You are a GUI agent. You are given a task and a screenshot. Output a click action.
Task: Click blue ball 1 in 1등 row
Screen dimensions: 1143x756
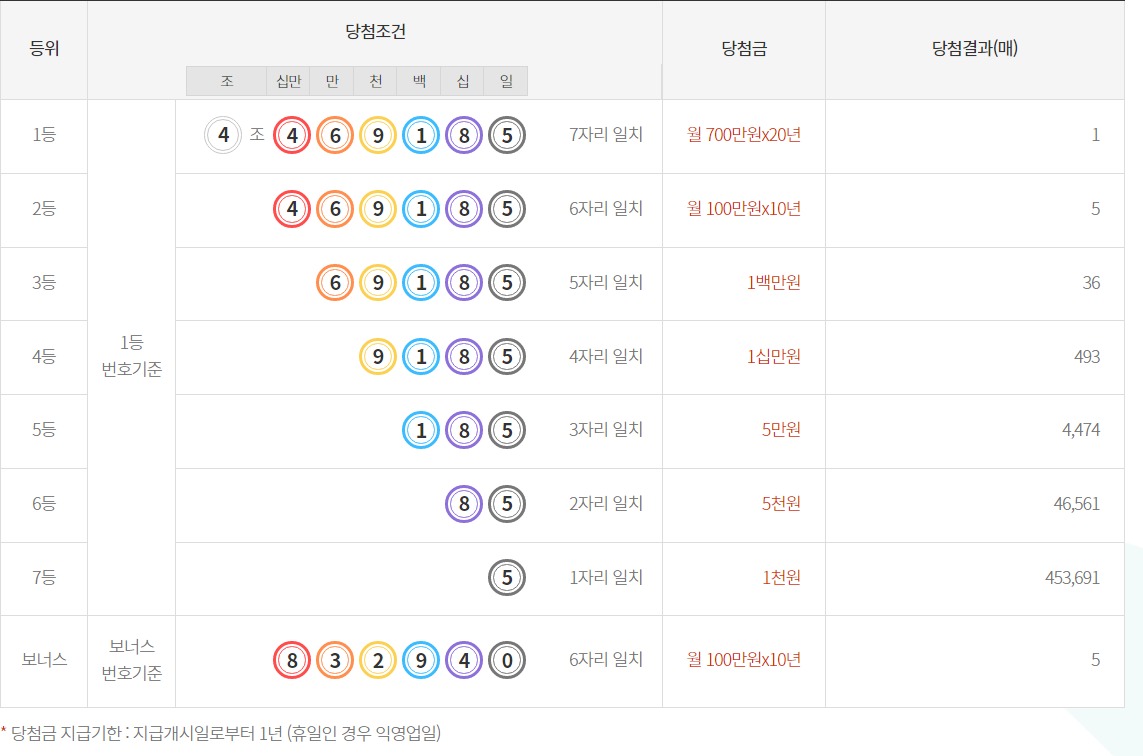click(421, 135)
